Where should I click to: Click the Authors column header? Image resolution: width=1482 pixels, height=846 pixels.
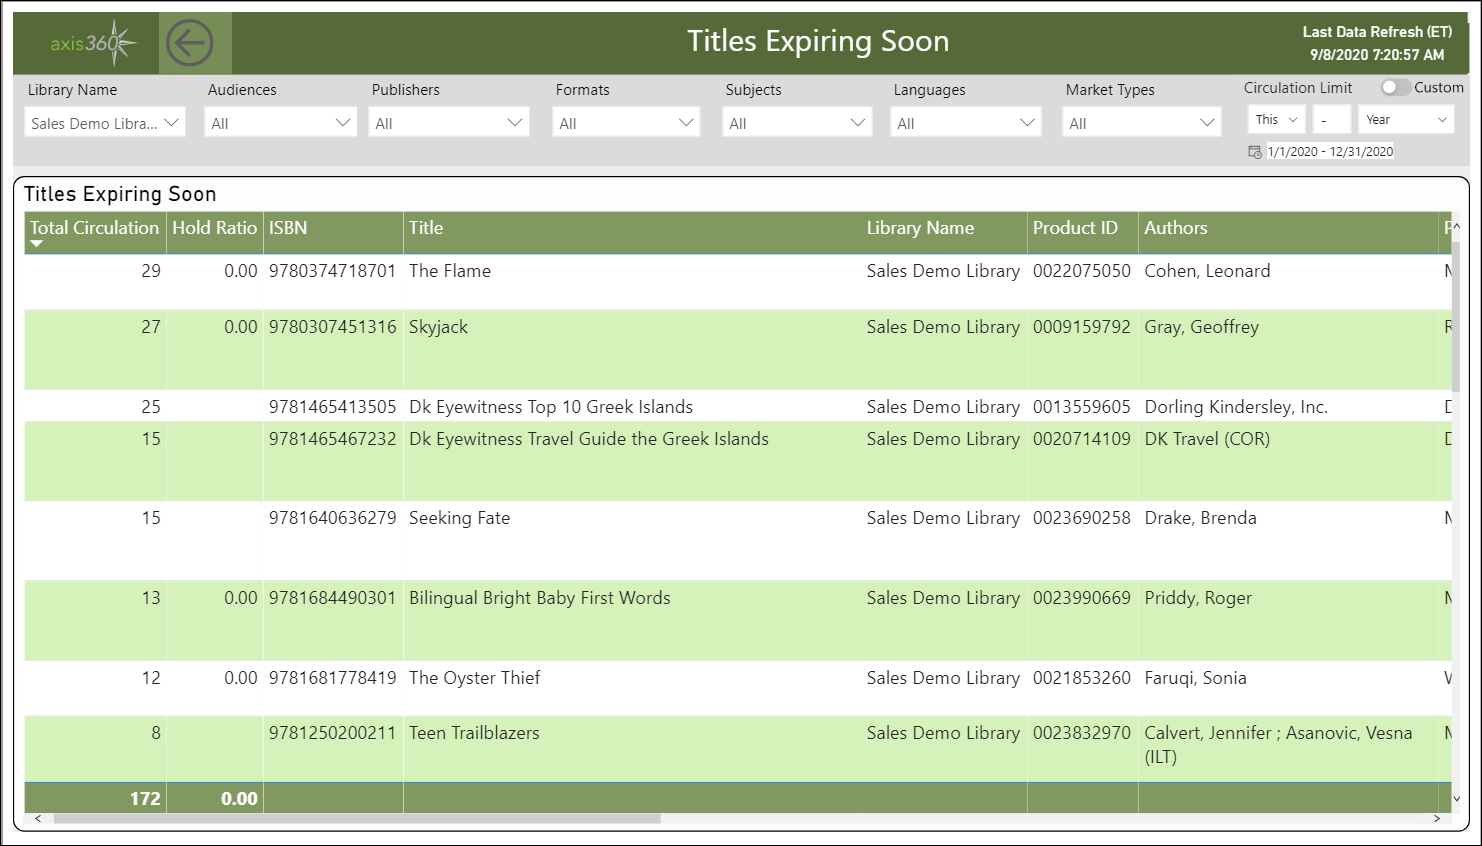1176,228
